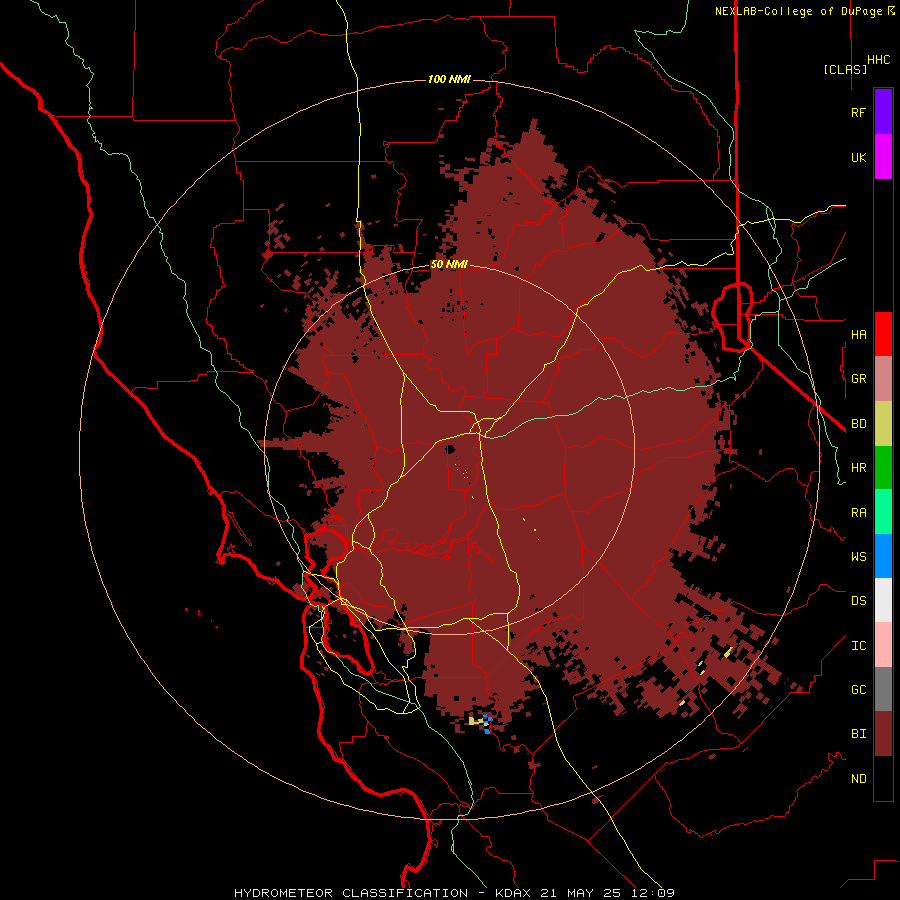900x900 pixels.
Task: Click the UK magenta legend swatch
Action: 883,157
